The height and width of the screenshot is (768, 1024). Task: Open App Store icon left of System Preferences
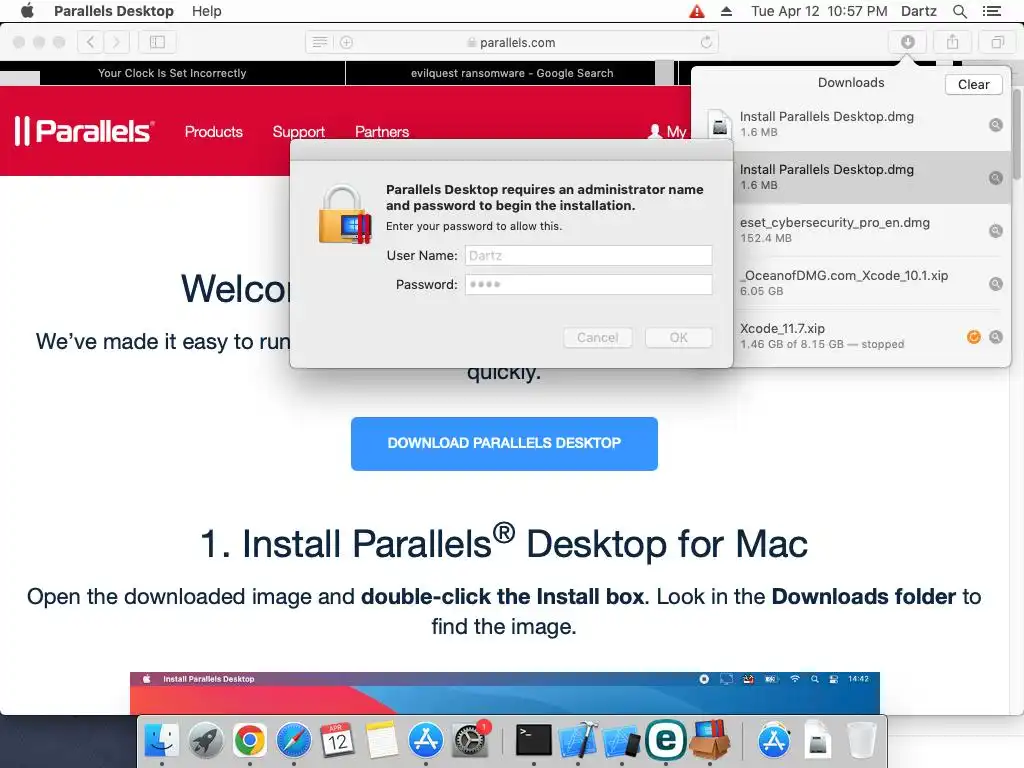click(426, 741)
